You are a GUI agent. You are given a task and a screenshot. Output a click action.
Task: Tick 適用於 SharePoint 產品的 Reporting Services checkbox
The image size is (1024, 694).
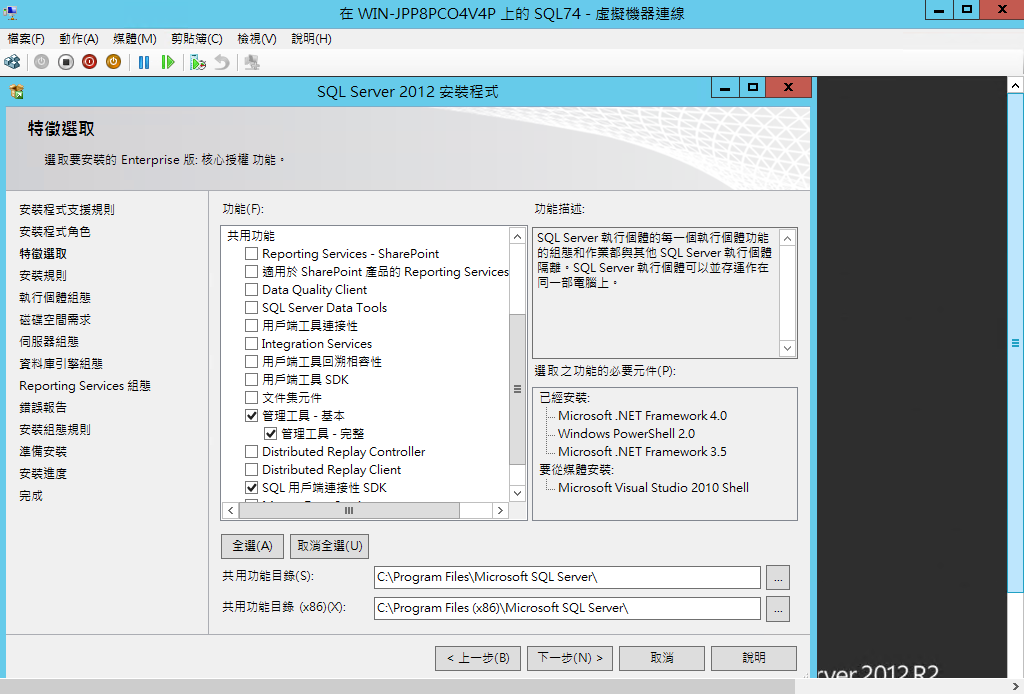[x=251, y=272]
